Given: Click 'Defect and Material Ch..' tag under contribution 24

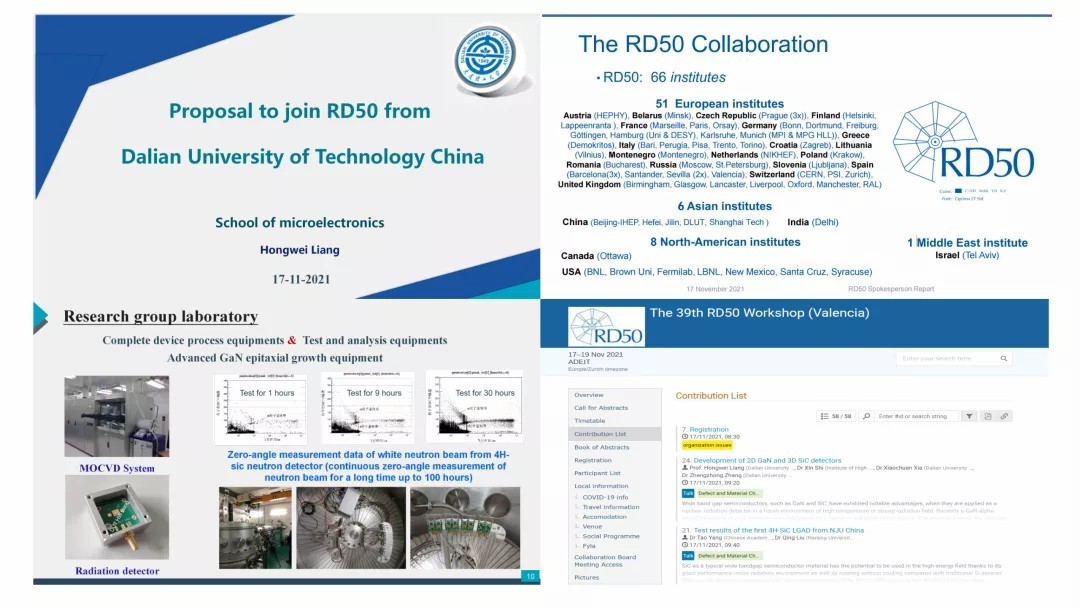Looking at the screenshot, I should tap(728, 493).
